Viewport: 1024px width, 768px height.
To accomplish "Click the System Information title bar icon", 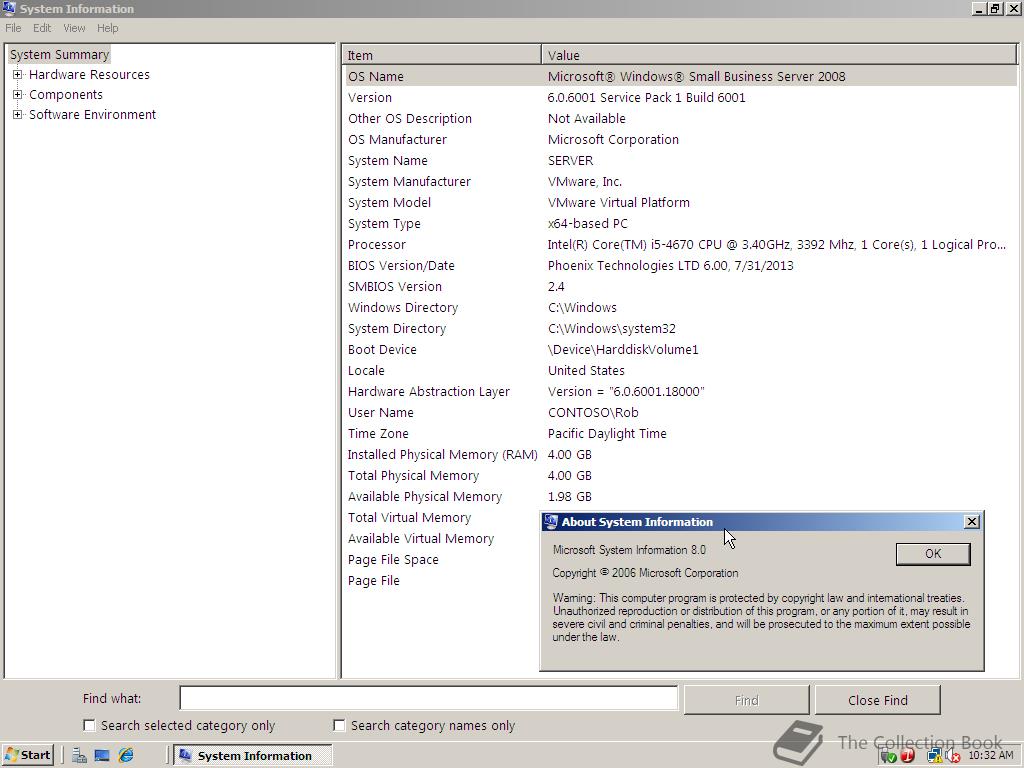I will pyautogui.click(x=9, y=8).
